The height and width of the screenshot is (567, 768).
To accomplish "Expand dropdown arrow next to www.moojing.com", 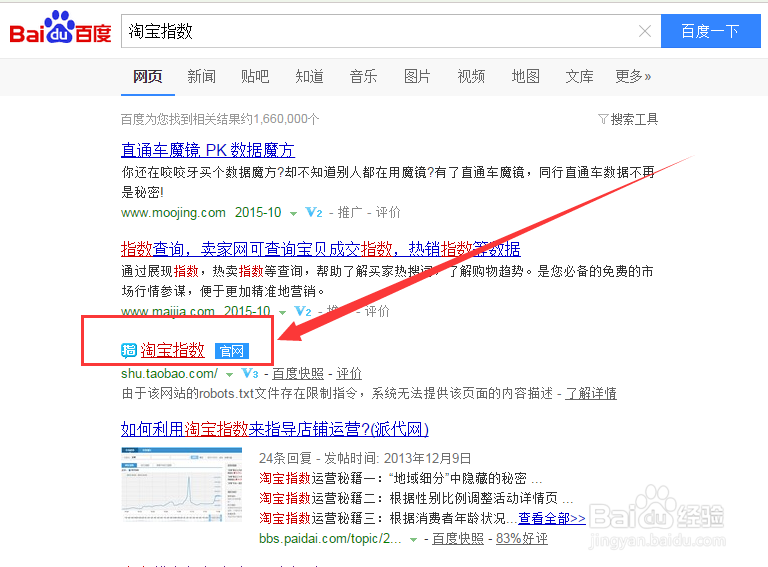I will (293, 213).
